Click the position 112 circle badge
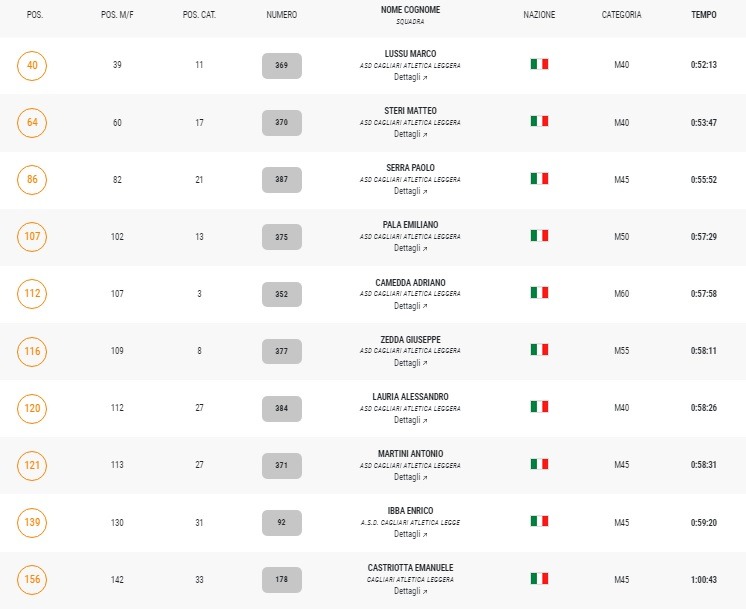The image size is (746, 609). (32, 294)
